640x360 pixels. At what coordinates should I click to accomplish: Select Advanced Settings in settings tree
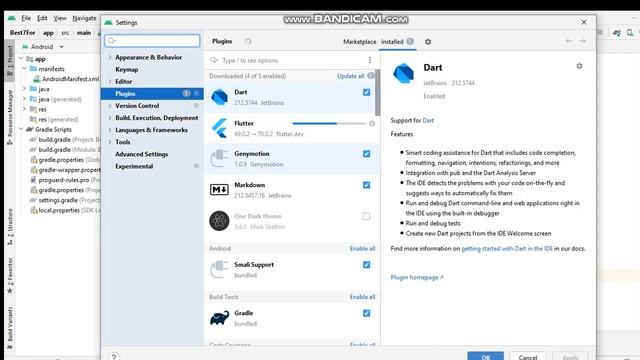(x=142, y=154)
